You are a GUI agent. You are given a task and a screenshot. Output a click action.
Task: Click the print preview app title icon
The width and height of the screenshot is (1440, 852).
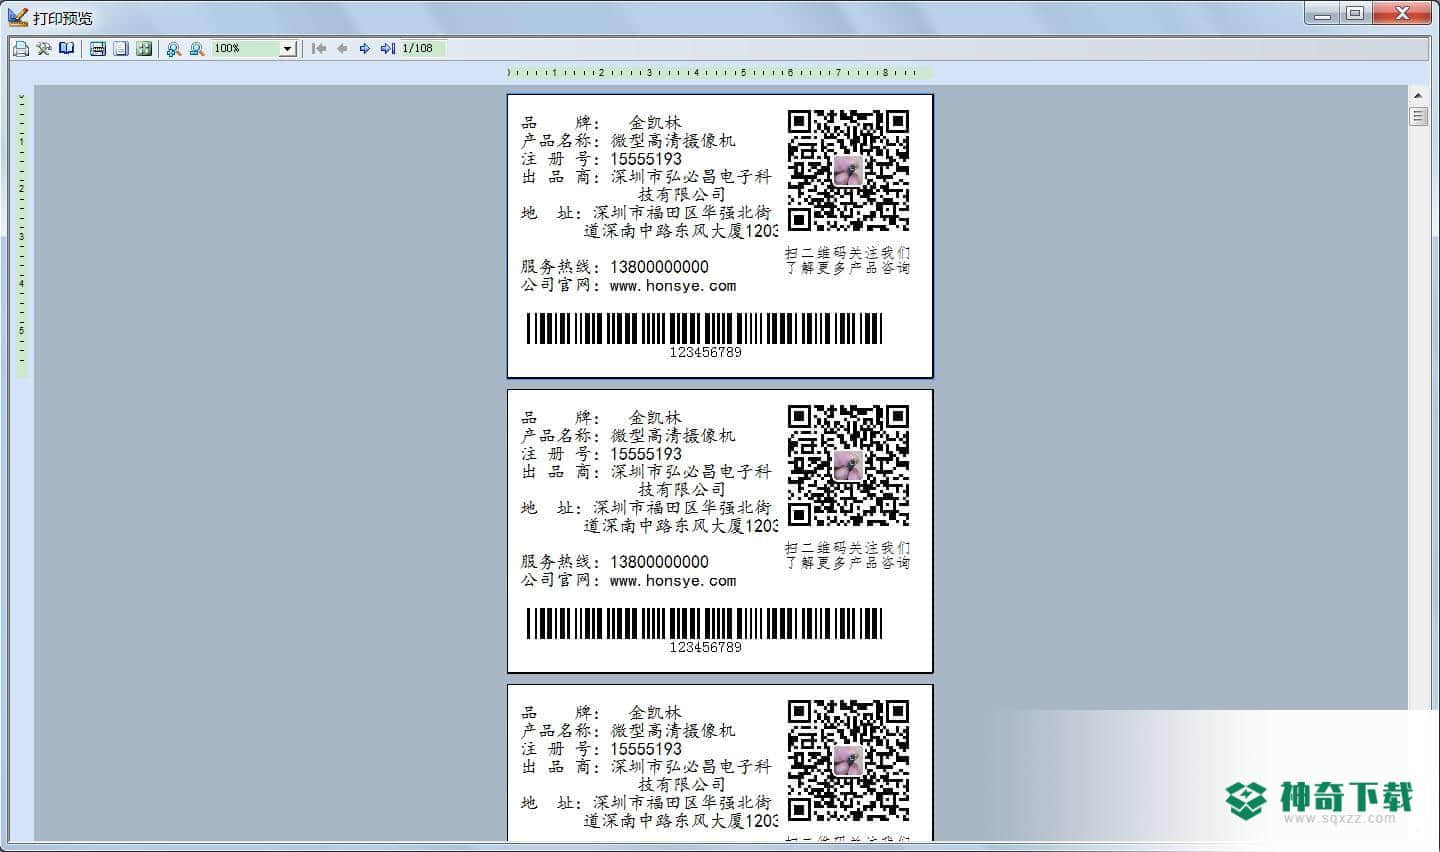pyautogui.click(x=17, y=17)
